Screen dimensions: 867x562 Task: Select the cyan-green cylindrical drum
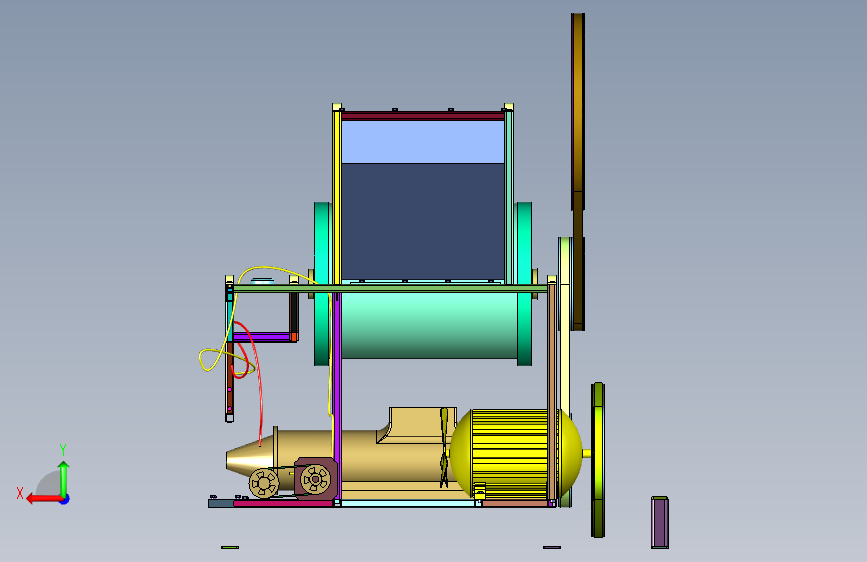click(x=430, y=325)
